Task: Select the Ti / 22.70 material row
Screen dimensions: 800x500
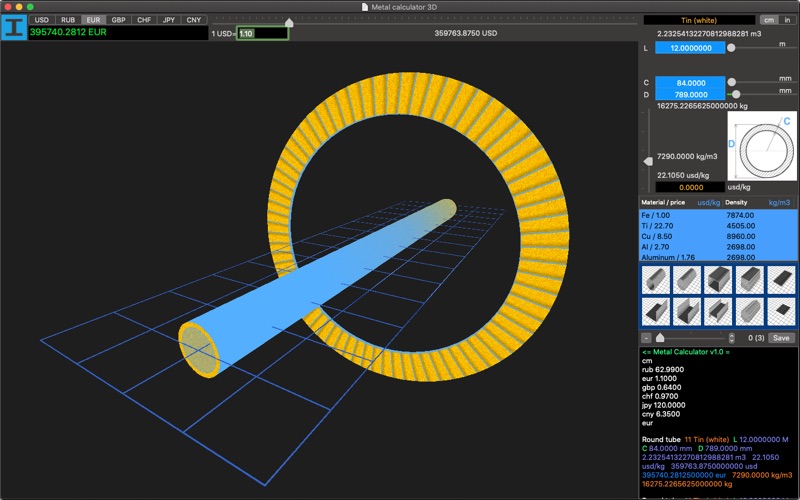Action: (717, 226)
